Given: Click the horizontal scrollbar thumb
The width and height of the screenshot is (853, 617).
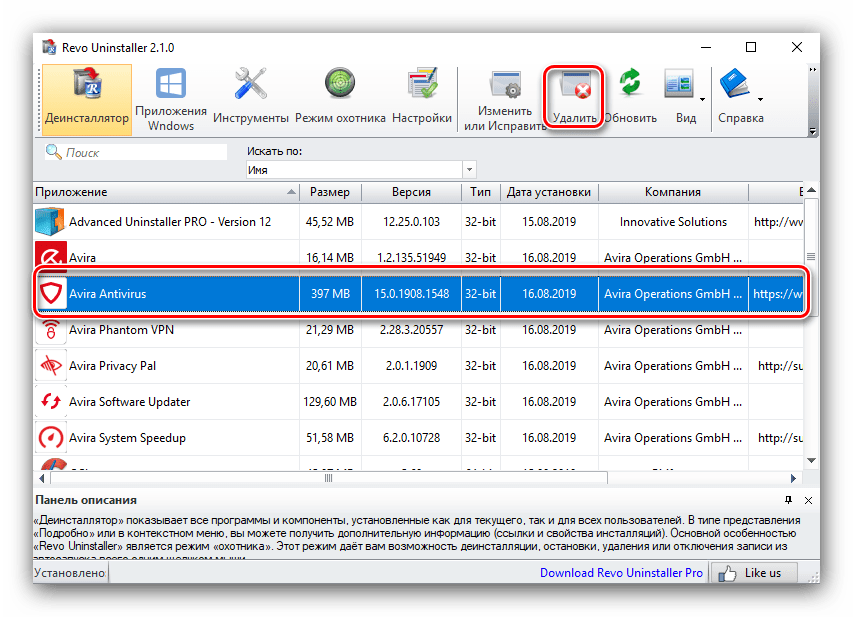Looking at the screenshot, I should (329, 478).
